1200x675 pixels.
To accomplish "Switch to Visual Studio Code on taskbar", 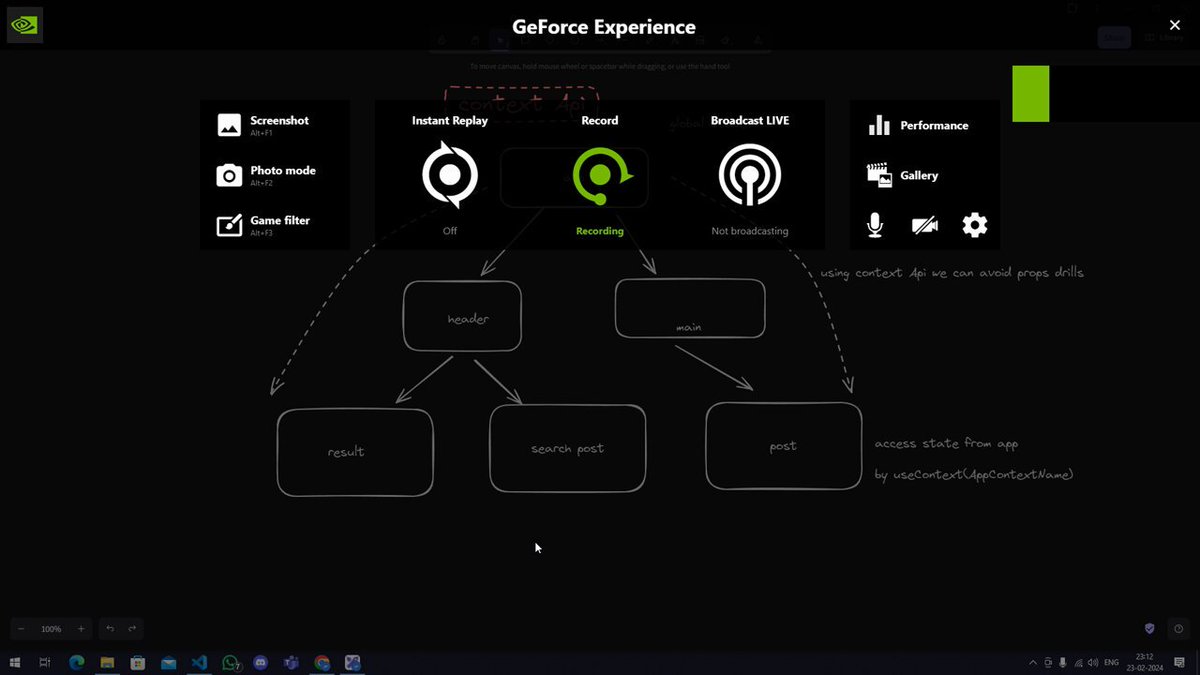I will click(x=199, y=662).
